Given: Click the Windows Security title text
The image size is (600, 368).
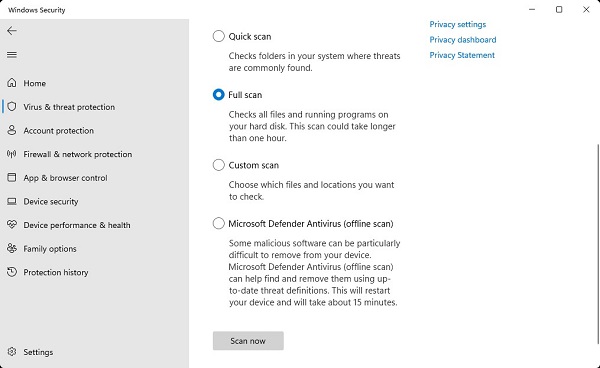Looking at the screenshot, I should click(37, 10).
